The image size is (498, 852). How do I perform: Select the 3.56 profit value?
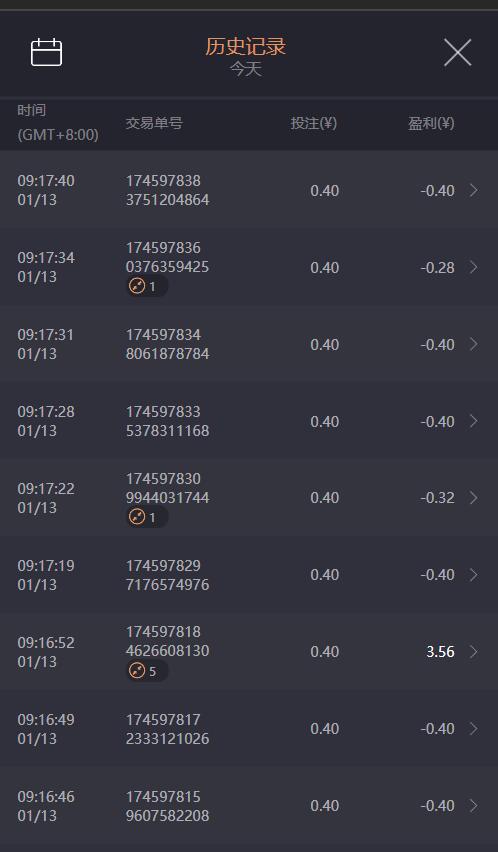pos(440,651)
